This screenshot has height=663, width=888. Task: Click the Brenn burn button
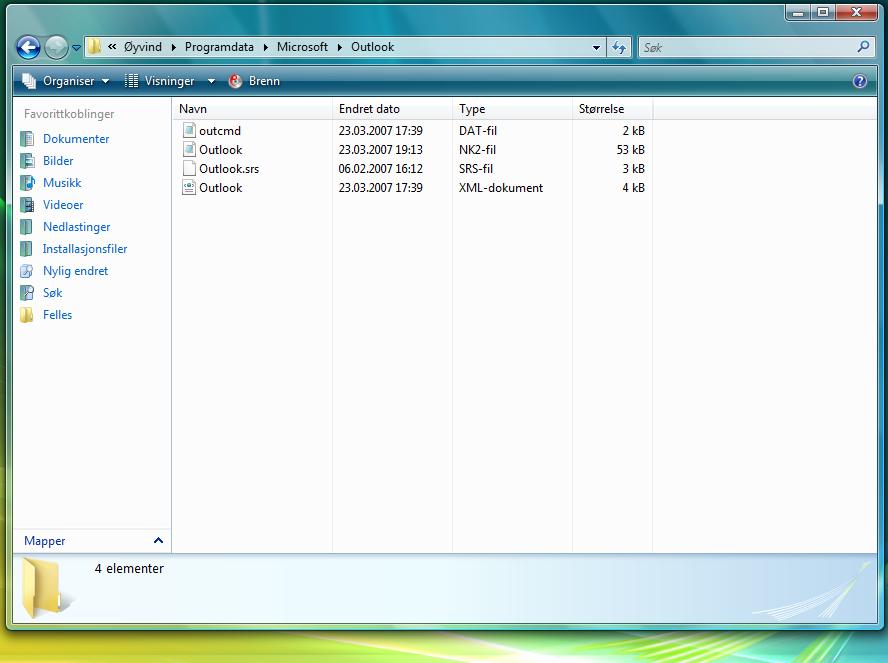pyautogui.click(x=254, y=81)
